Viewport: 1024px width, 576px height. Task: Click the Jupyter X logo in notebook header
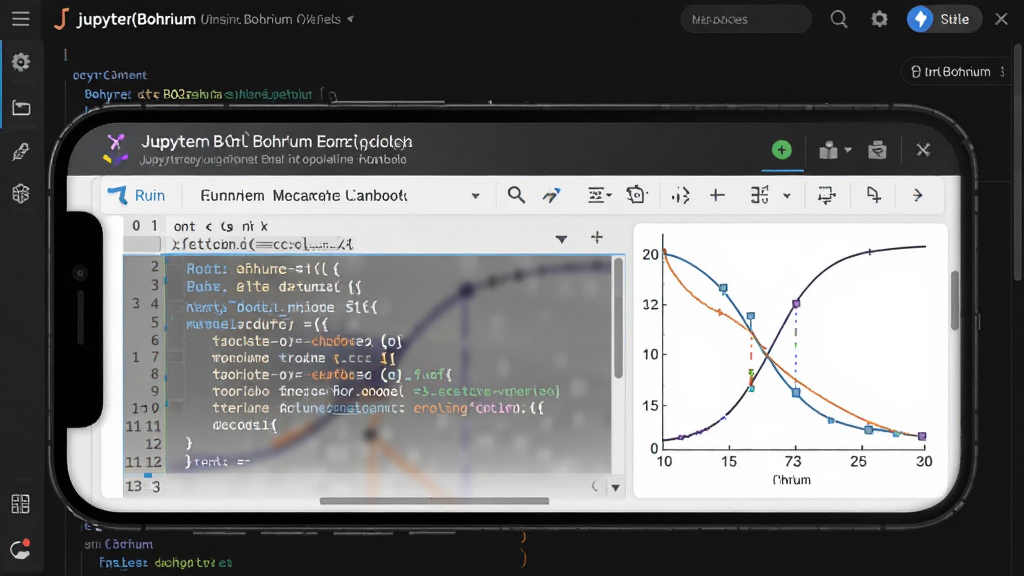pyautogui.click(x=116, y=149)
